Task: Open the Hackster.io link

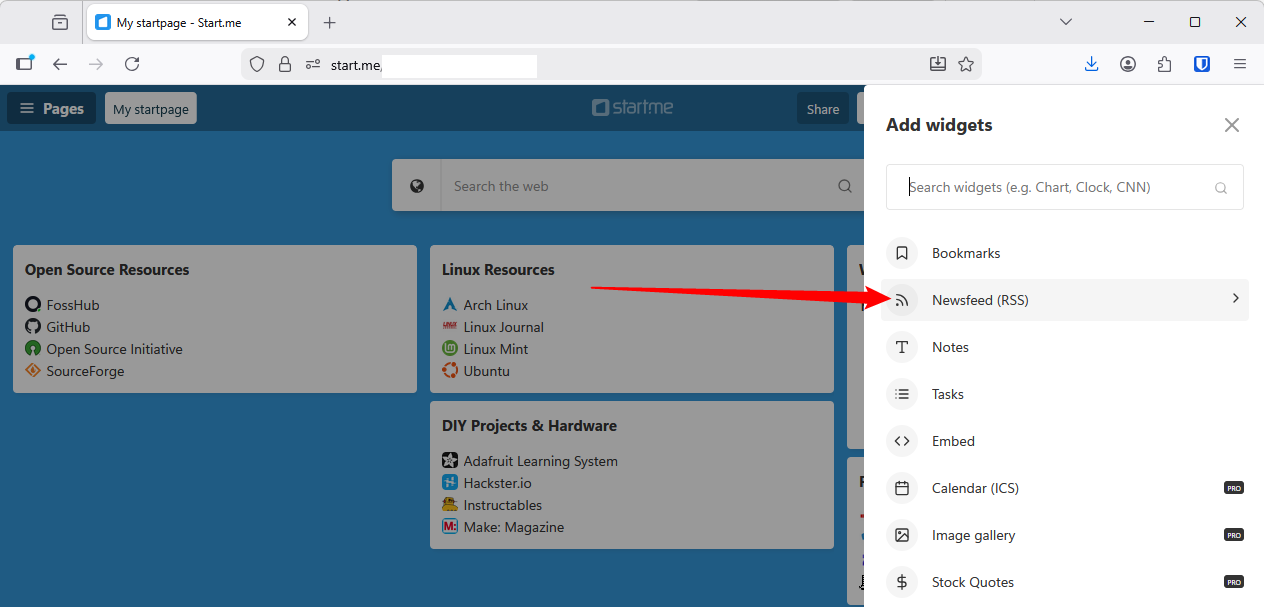Action: coord(498,483)
